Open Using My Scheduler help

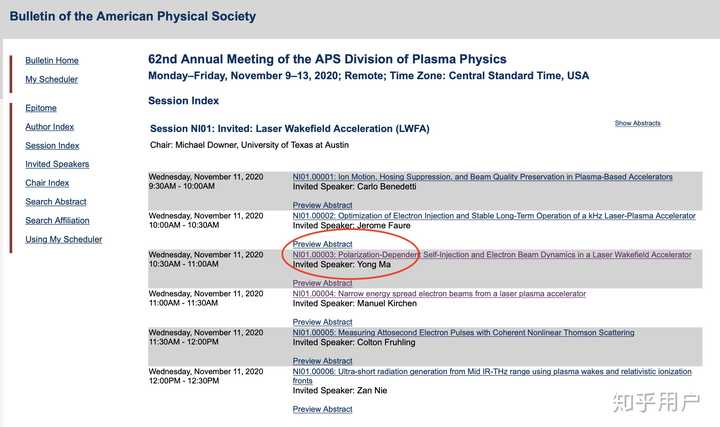pyautogui.click(x=64, y=239)
